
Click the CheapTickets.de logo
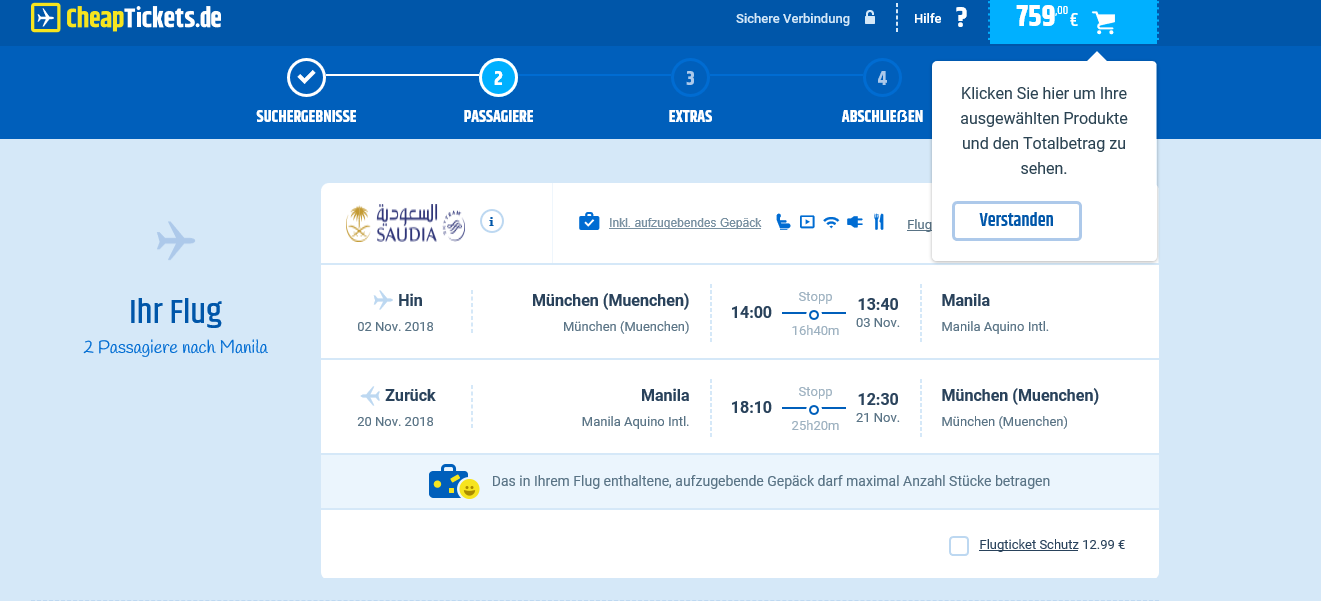point(126,18)
